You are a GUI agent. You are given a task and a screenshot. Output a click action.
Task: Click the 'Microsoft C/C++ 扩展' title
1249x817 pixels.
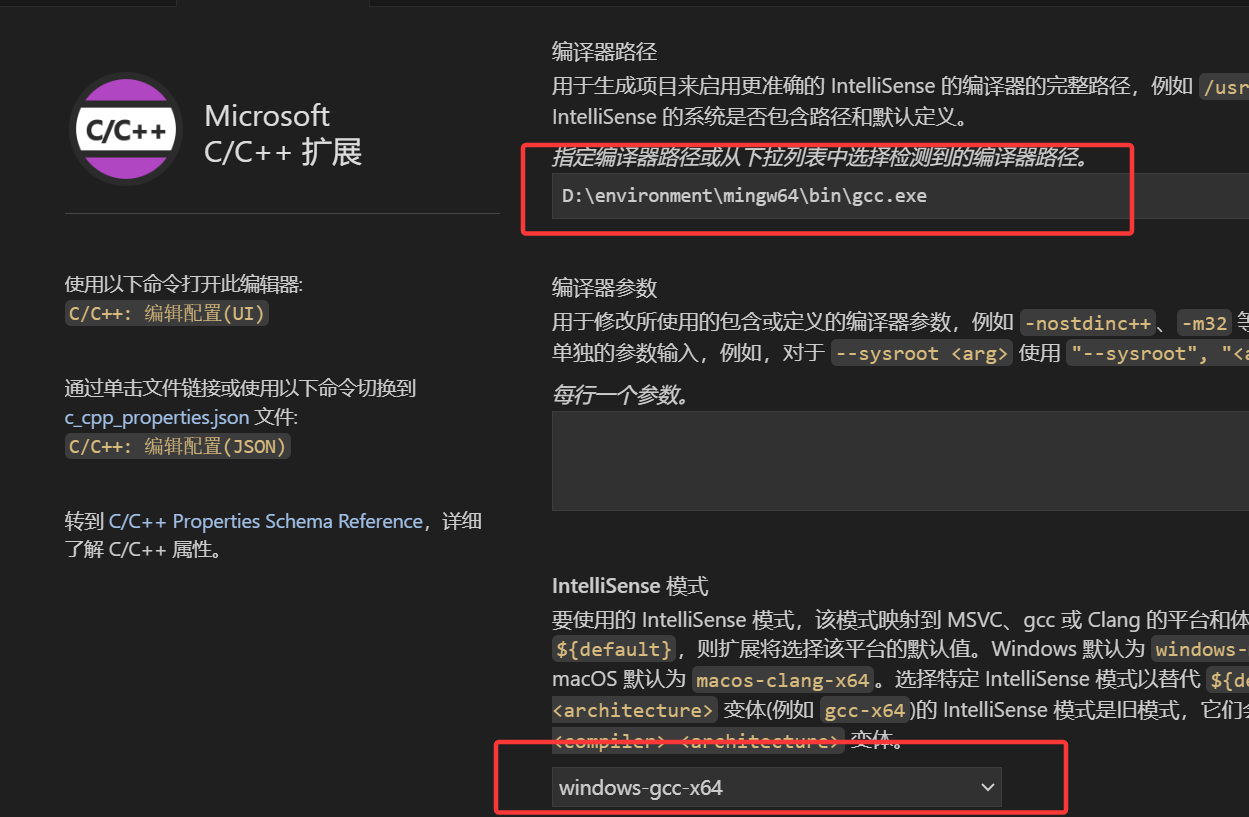283,133
